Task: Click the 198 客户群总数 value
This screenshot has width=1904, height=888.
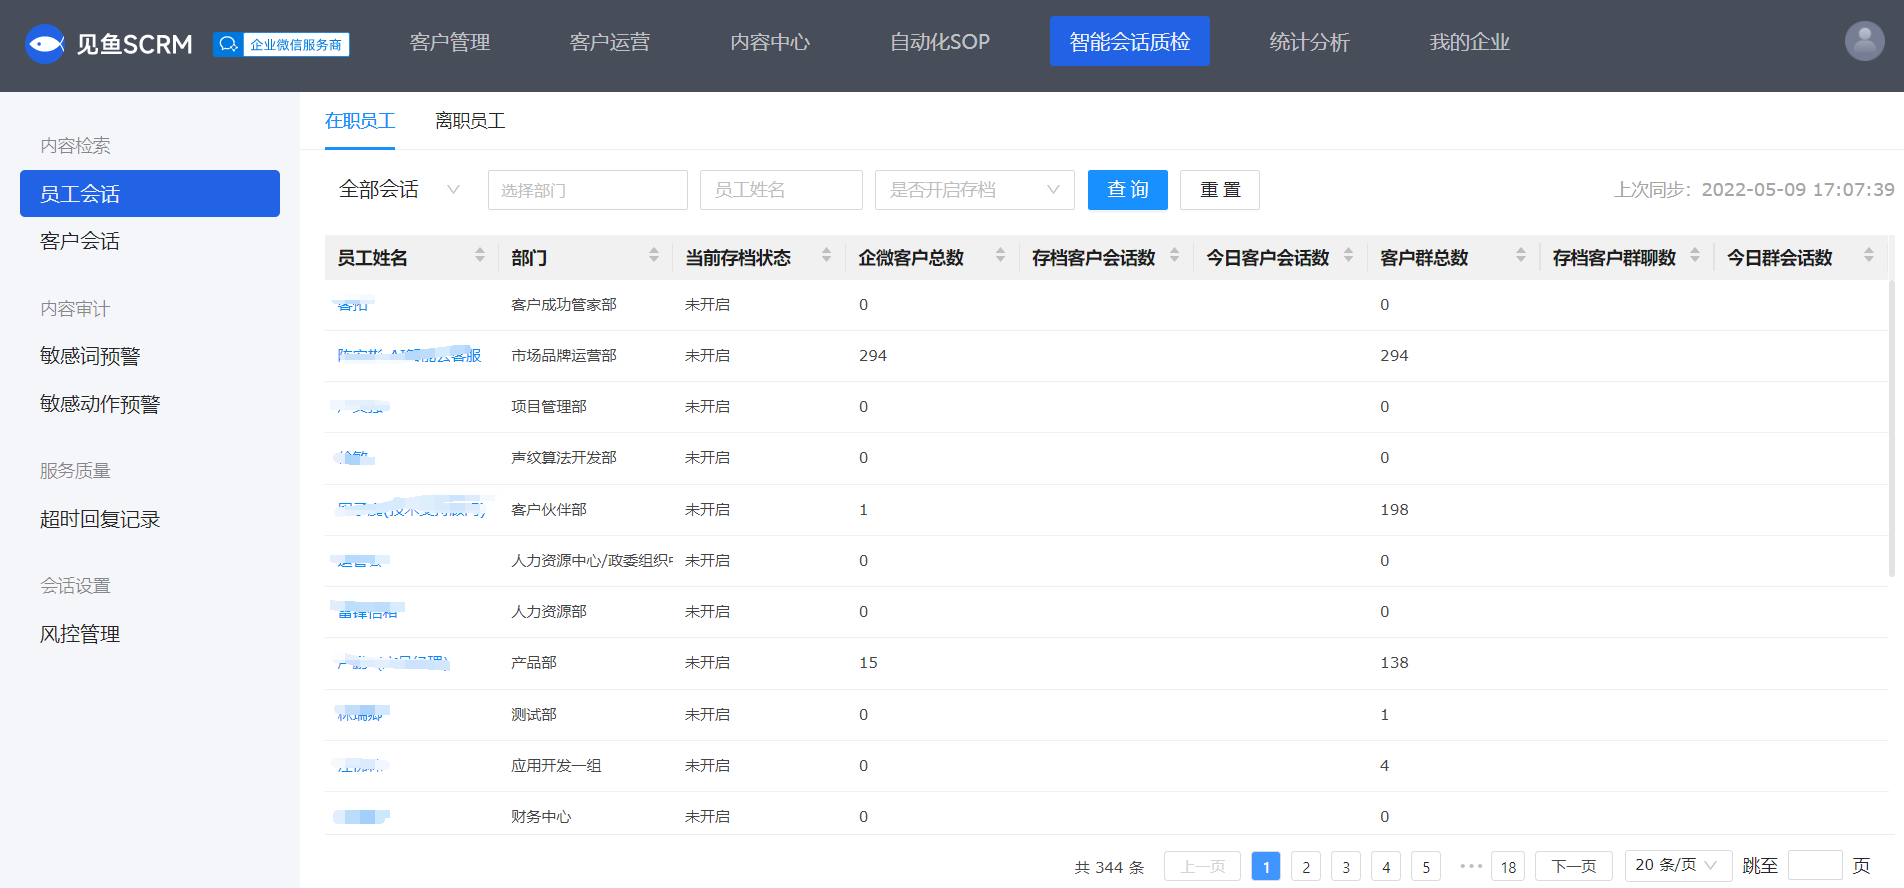Action: pos(1394,509)
